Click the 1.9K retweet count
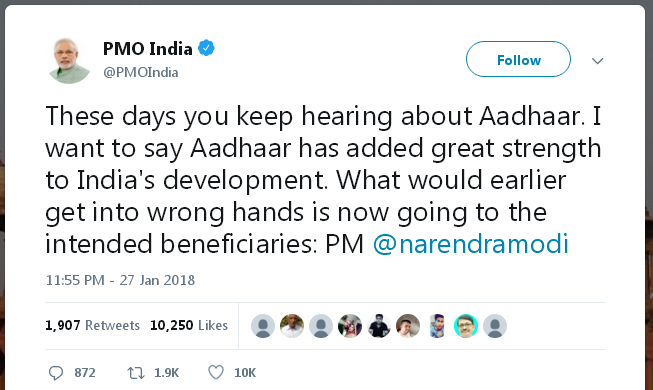This screenshot has width=653, height=390. point(167,372)
